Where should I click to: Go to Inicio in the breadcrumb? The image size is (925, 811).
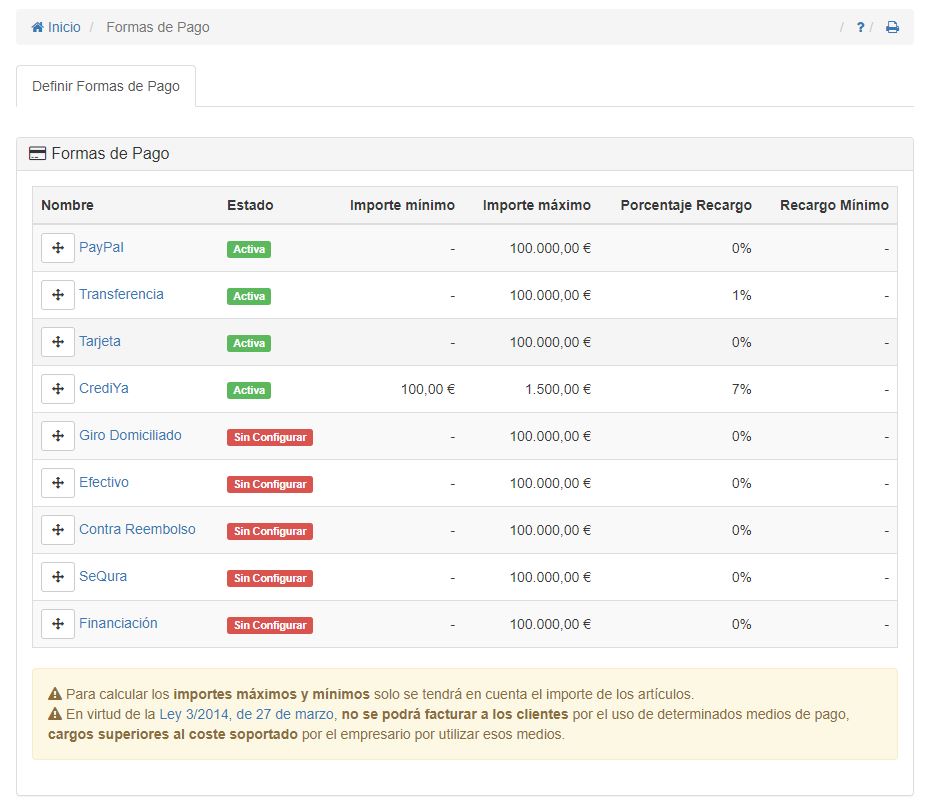click(x=56, y=28)
